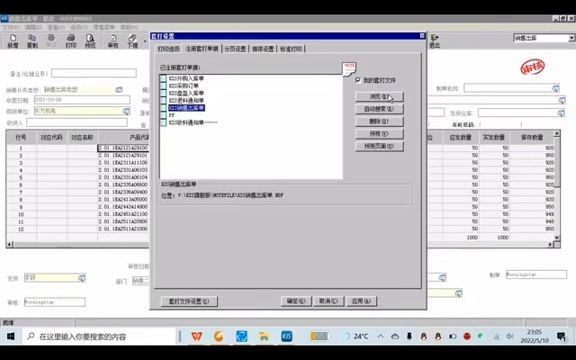Click the 复制 (Copy) toolbar icon
The width and height of the screenshot is (576, 360).
click(32, 41)
